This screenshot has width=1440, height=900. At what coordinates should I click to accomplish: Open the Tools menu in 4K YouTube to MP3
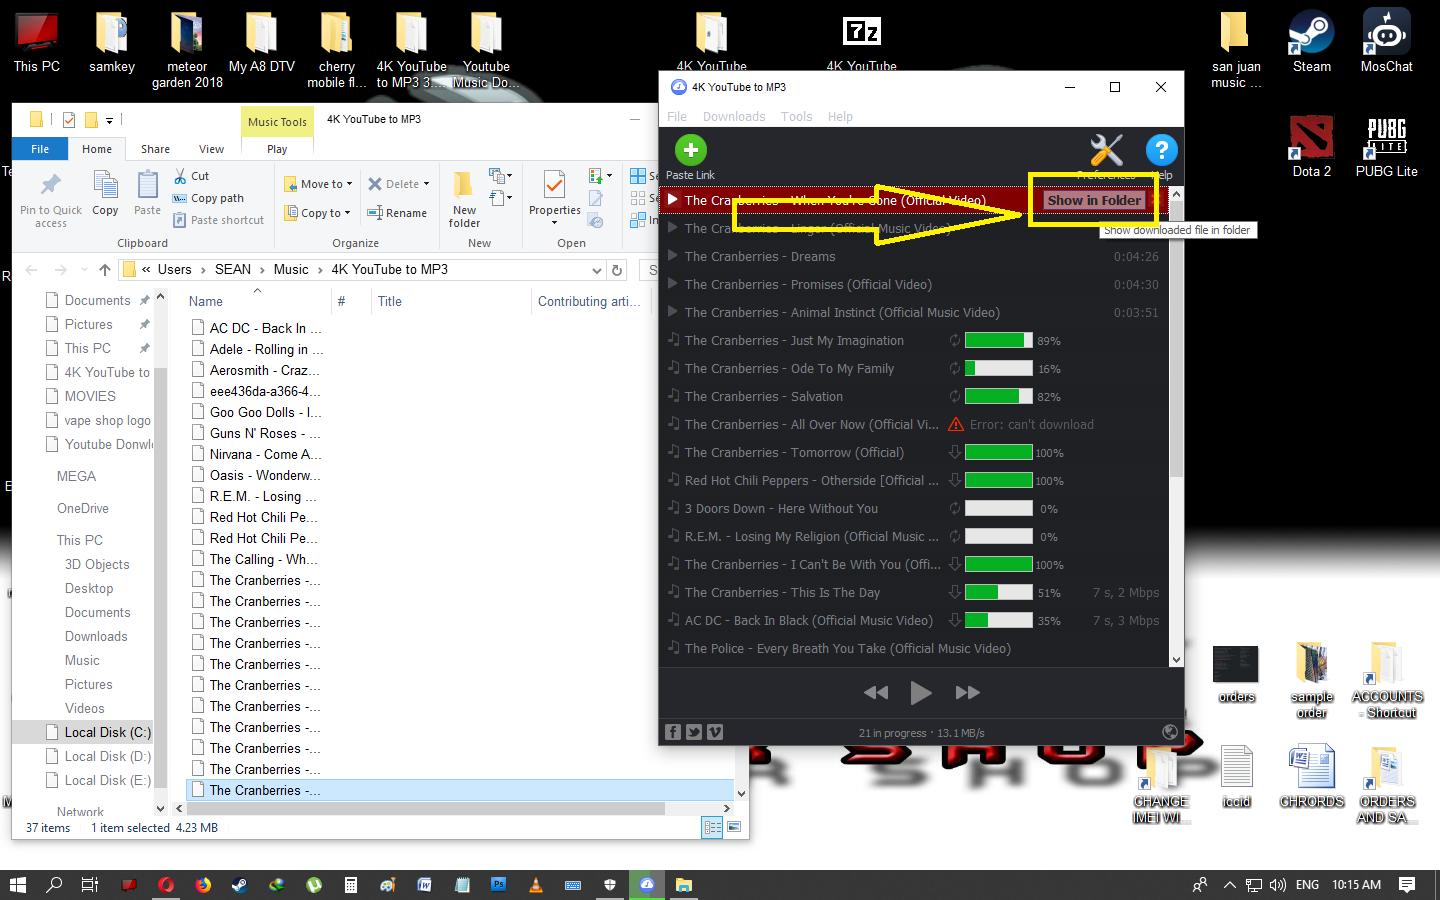point(796,117)
